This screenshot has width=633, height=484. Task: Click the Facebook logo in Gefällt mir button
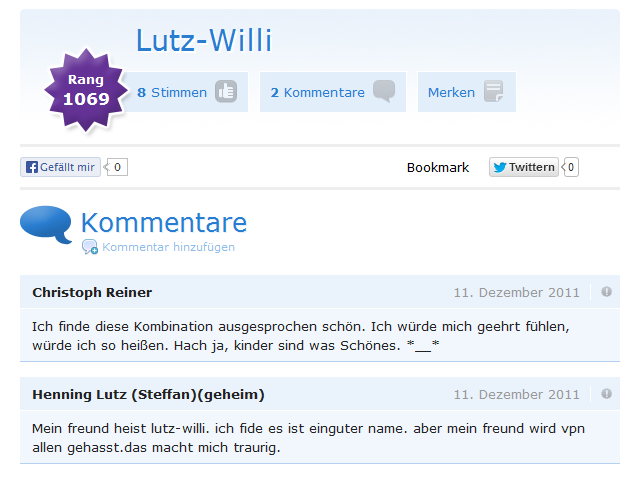pos(31,167)
